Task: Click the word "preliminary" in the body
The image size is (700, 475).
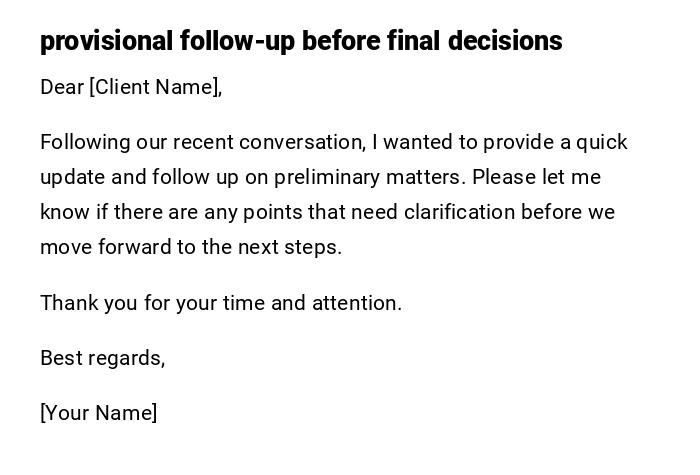Action: (328, 177)
